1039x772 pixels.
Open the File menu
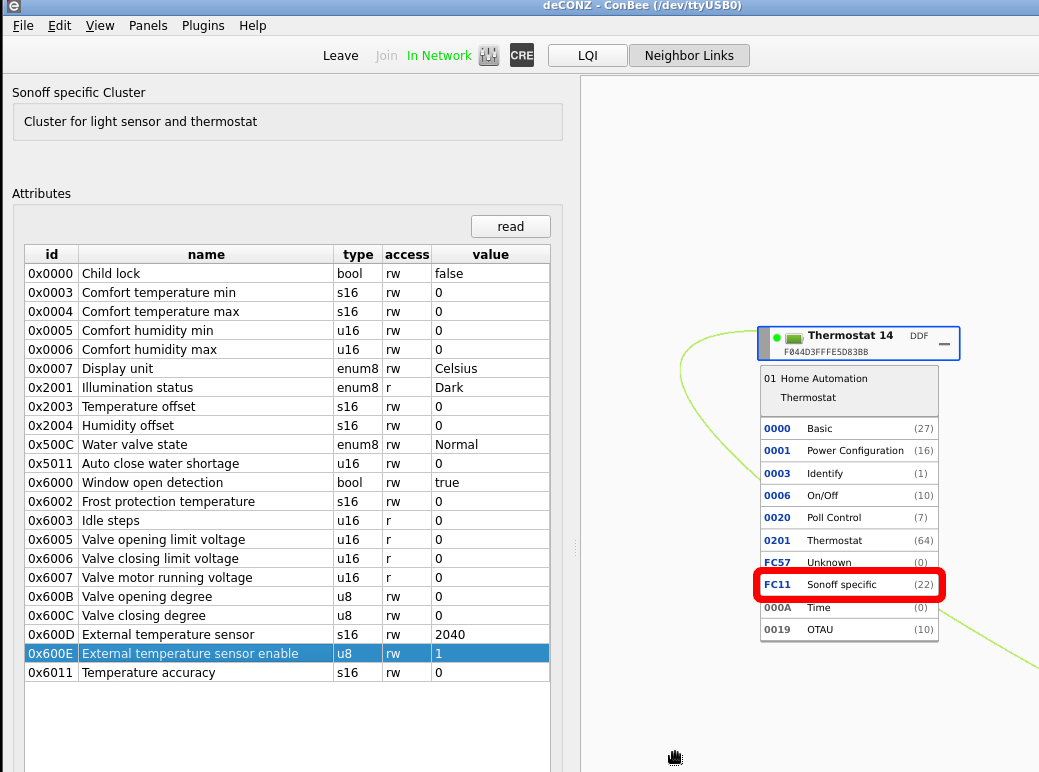pos(23,26)
